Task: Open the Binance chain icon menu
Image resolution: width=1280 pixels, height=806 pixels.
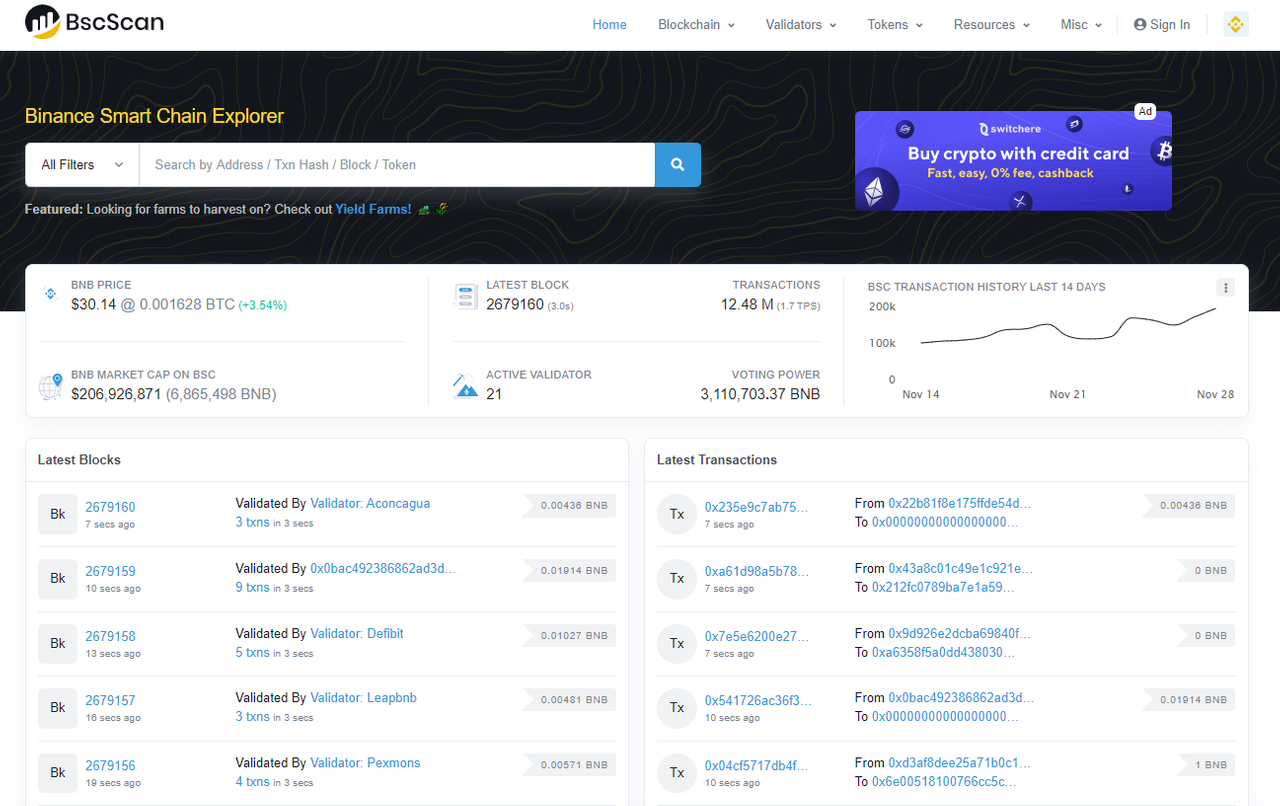Action: [x=1236, y=25]
